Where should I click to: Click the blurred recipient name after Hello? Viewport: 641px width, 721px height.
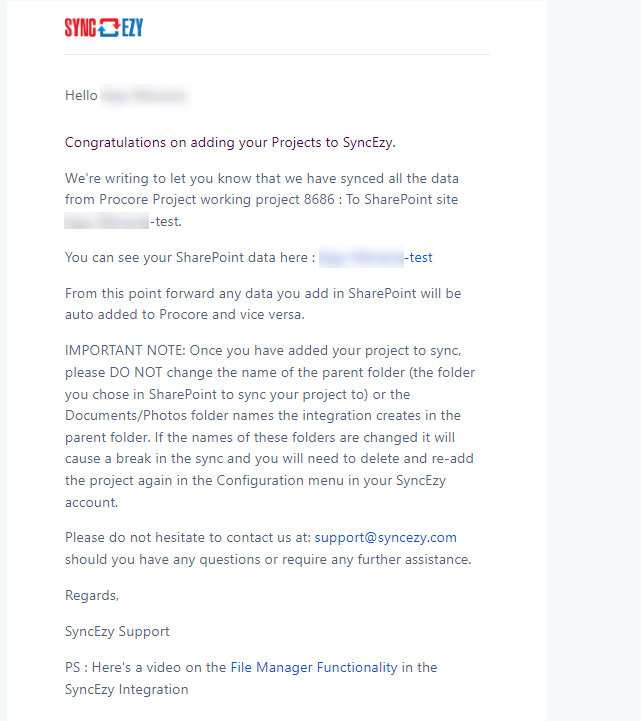tap(145, 96)
